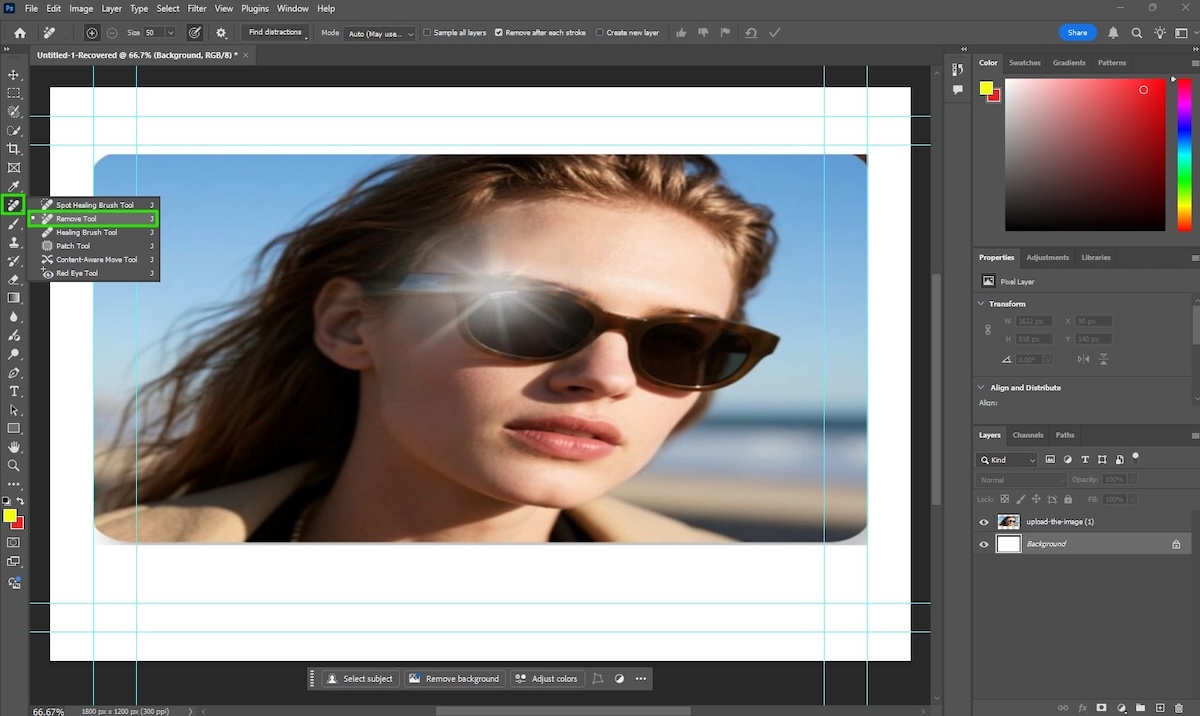
Task: Toggle the layer filter on/off switch
Action: 1136,457
